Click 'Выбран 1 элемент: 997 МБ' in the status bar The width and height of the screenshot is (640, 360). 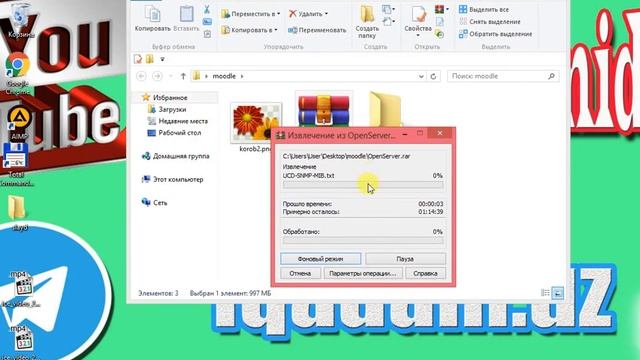(230, 293)
